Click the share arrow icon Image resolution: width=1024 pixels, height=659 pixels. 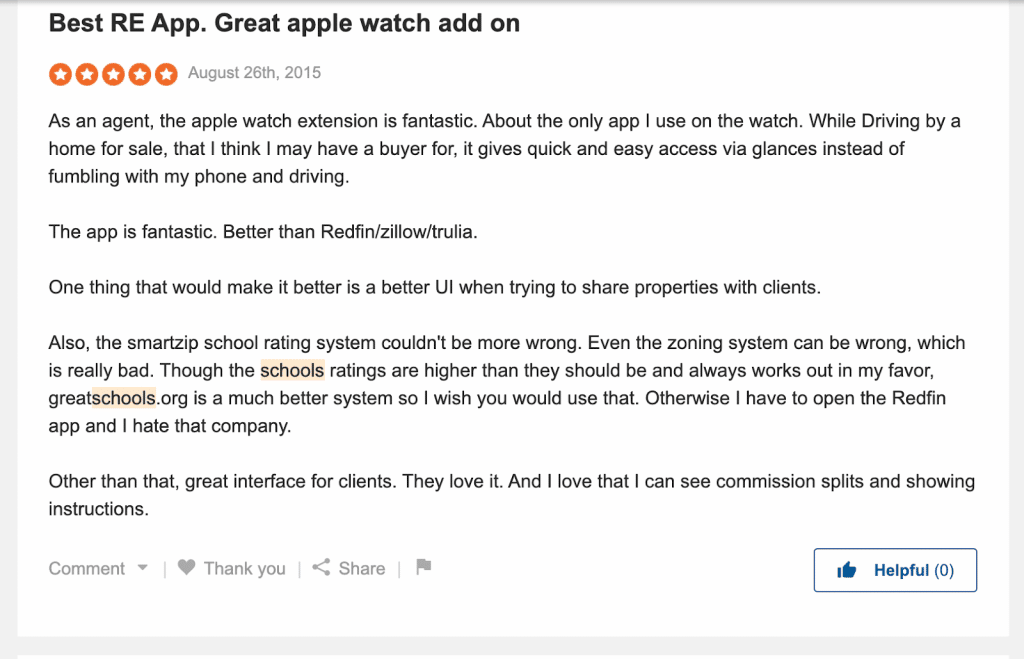[x=321, y=567]
